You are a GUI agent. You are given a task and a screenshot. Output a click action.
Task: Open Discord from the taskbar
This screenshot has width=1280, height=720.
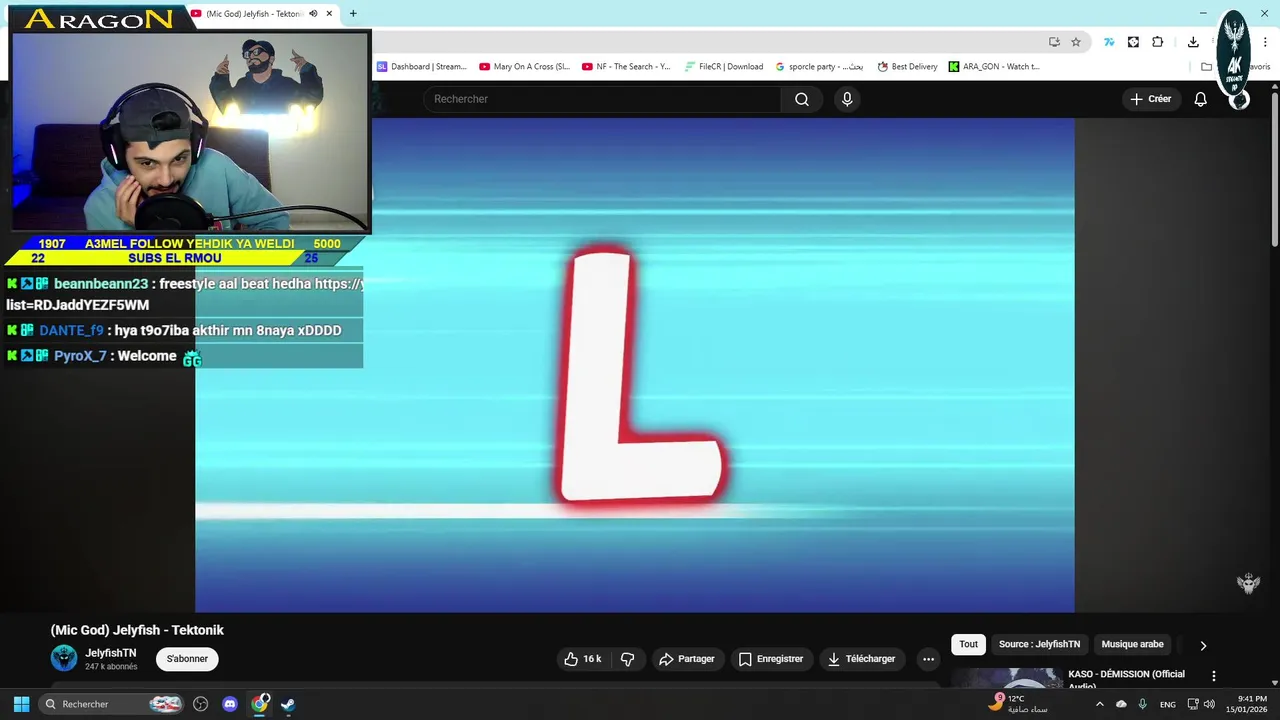coord(230,704)
